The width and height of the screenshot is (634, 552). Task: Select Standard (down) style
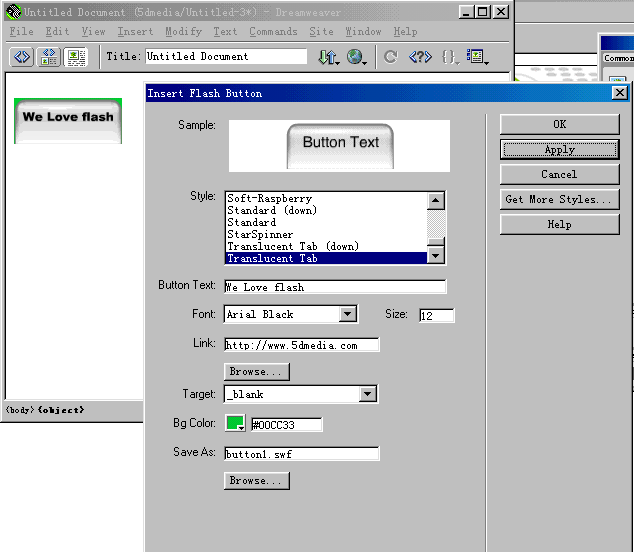click(326, 210)
